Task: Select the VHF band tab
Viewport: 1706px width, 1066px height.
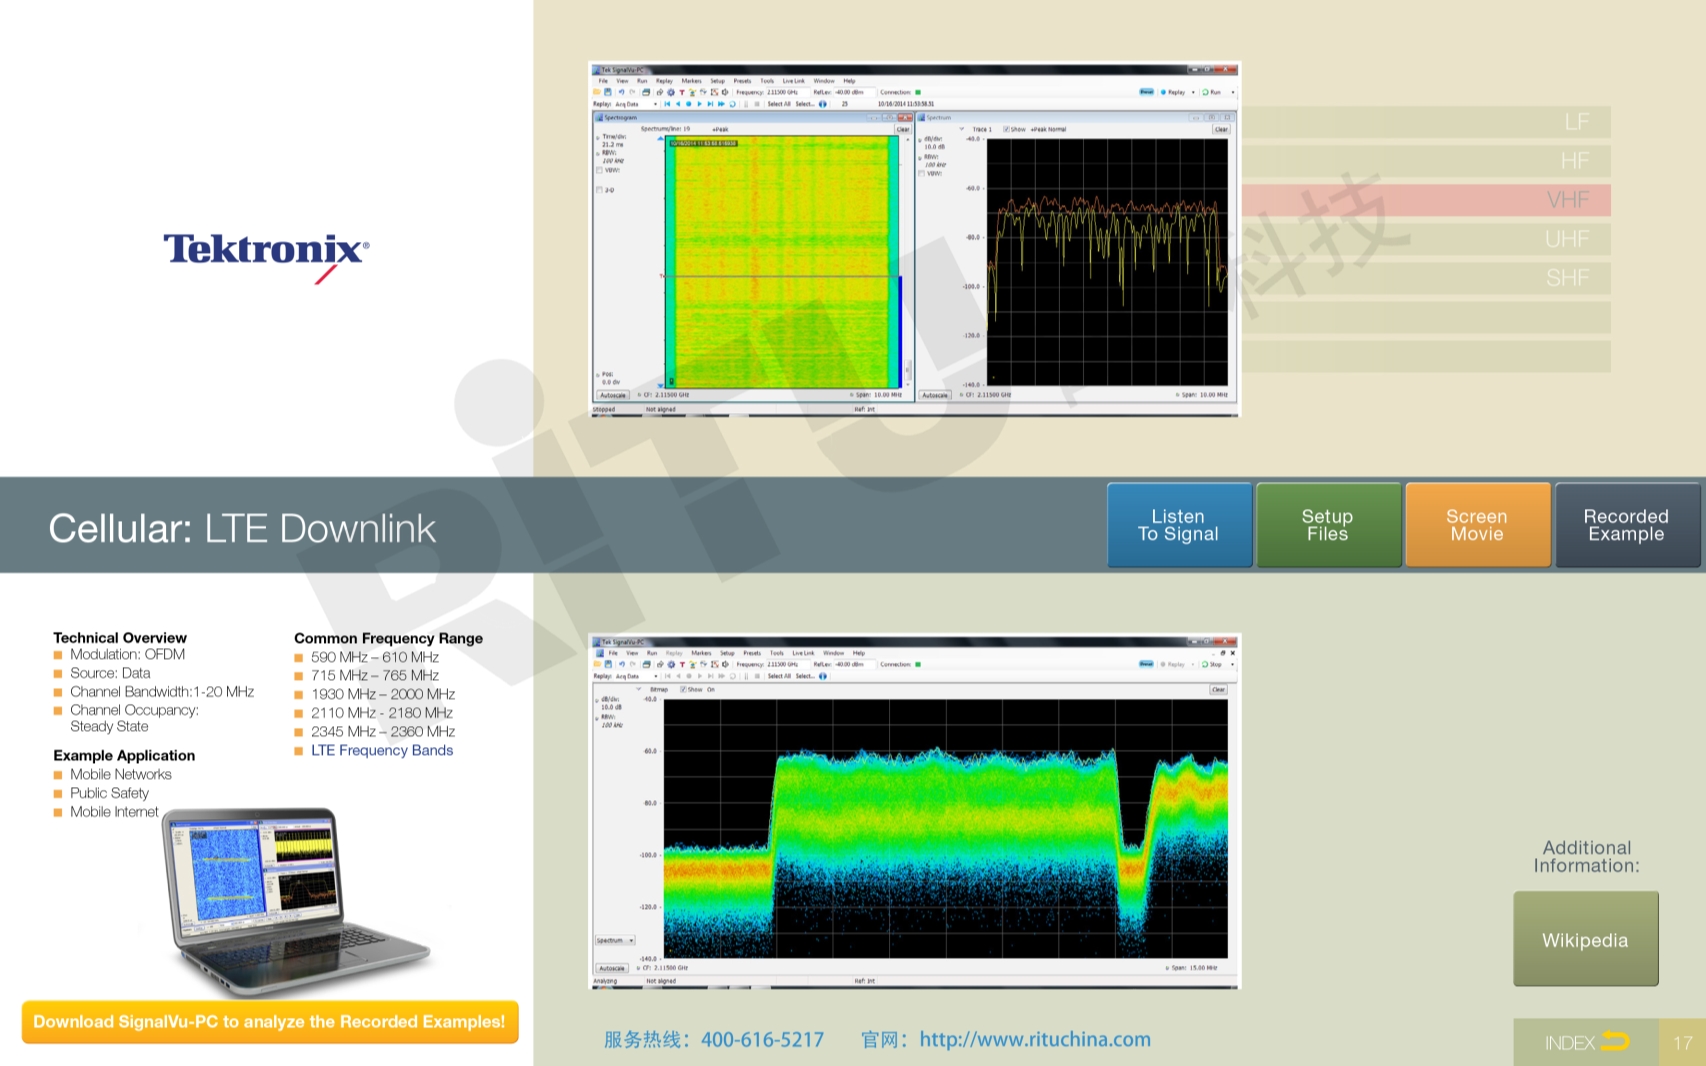Action: [1565, 200]
